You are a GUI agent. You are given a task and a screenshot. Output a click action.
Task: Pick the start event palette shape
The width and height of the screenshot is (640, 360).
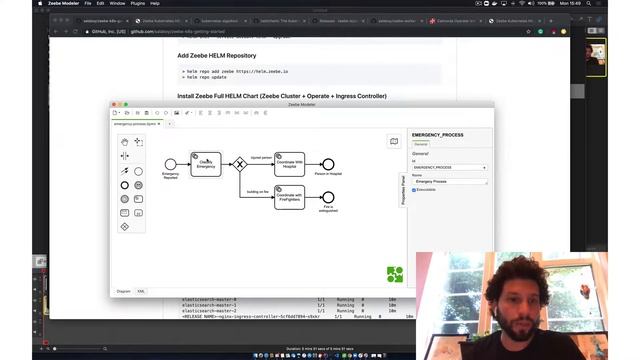[138, 171]
